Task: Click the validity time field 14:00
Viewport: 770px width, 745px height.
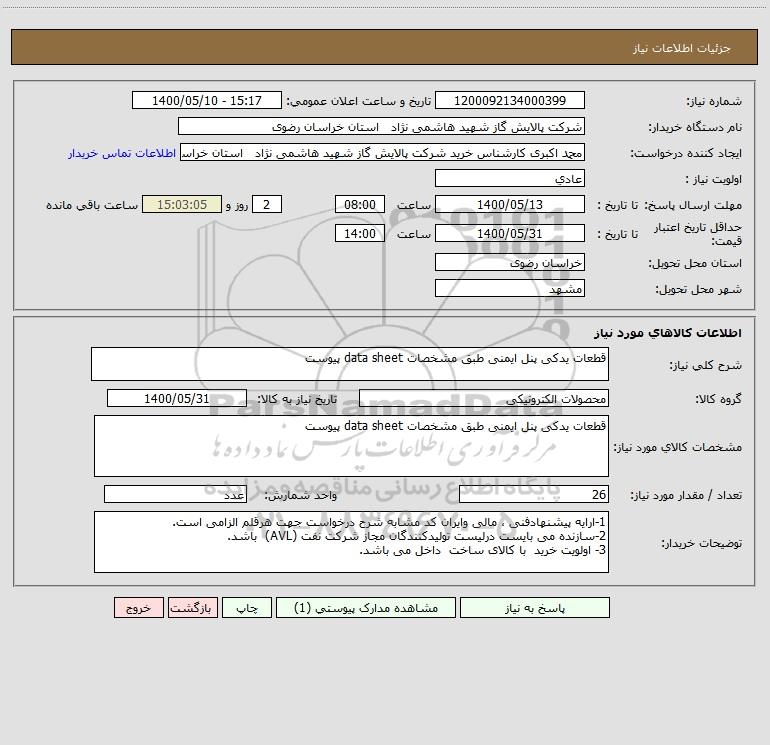Action: tap(359, 233)
